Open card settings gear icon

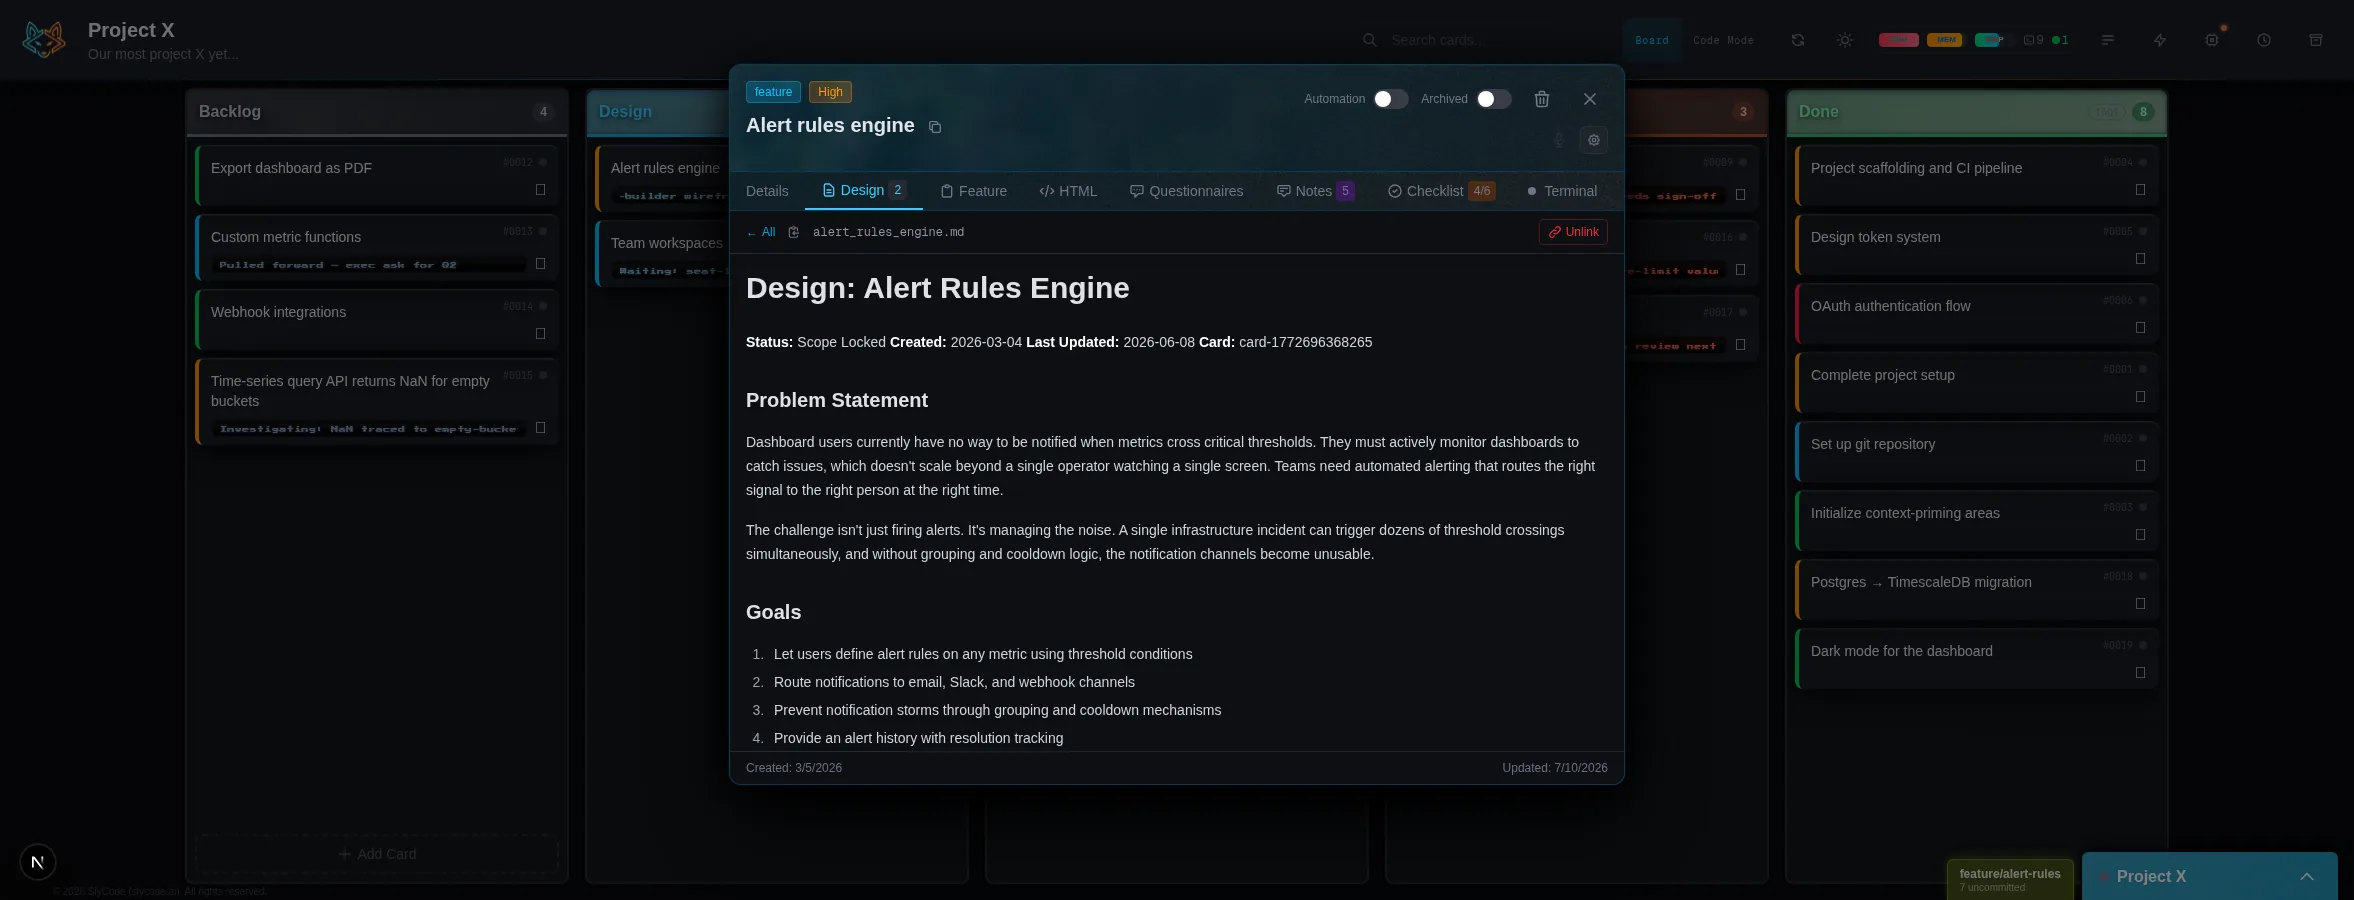pyautogui.click(x=1594, y=140)
